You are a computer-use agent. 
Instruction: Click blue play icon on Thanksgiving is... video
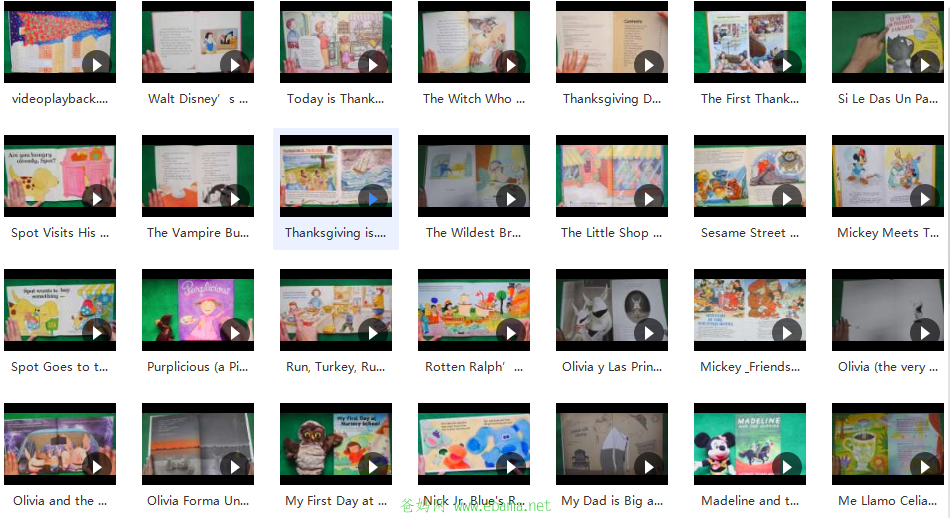pyautogui.click(x=373, y=198)
